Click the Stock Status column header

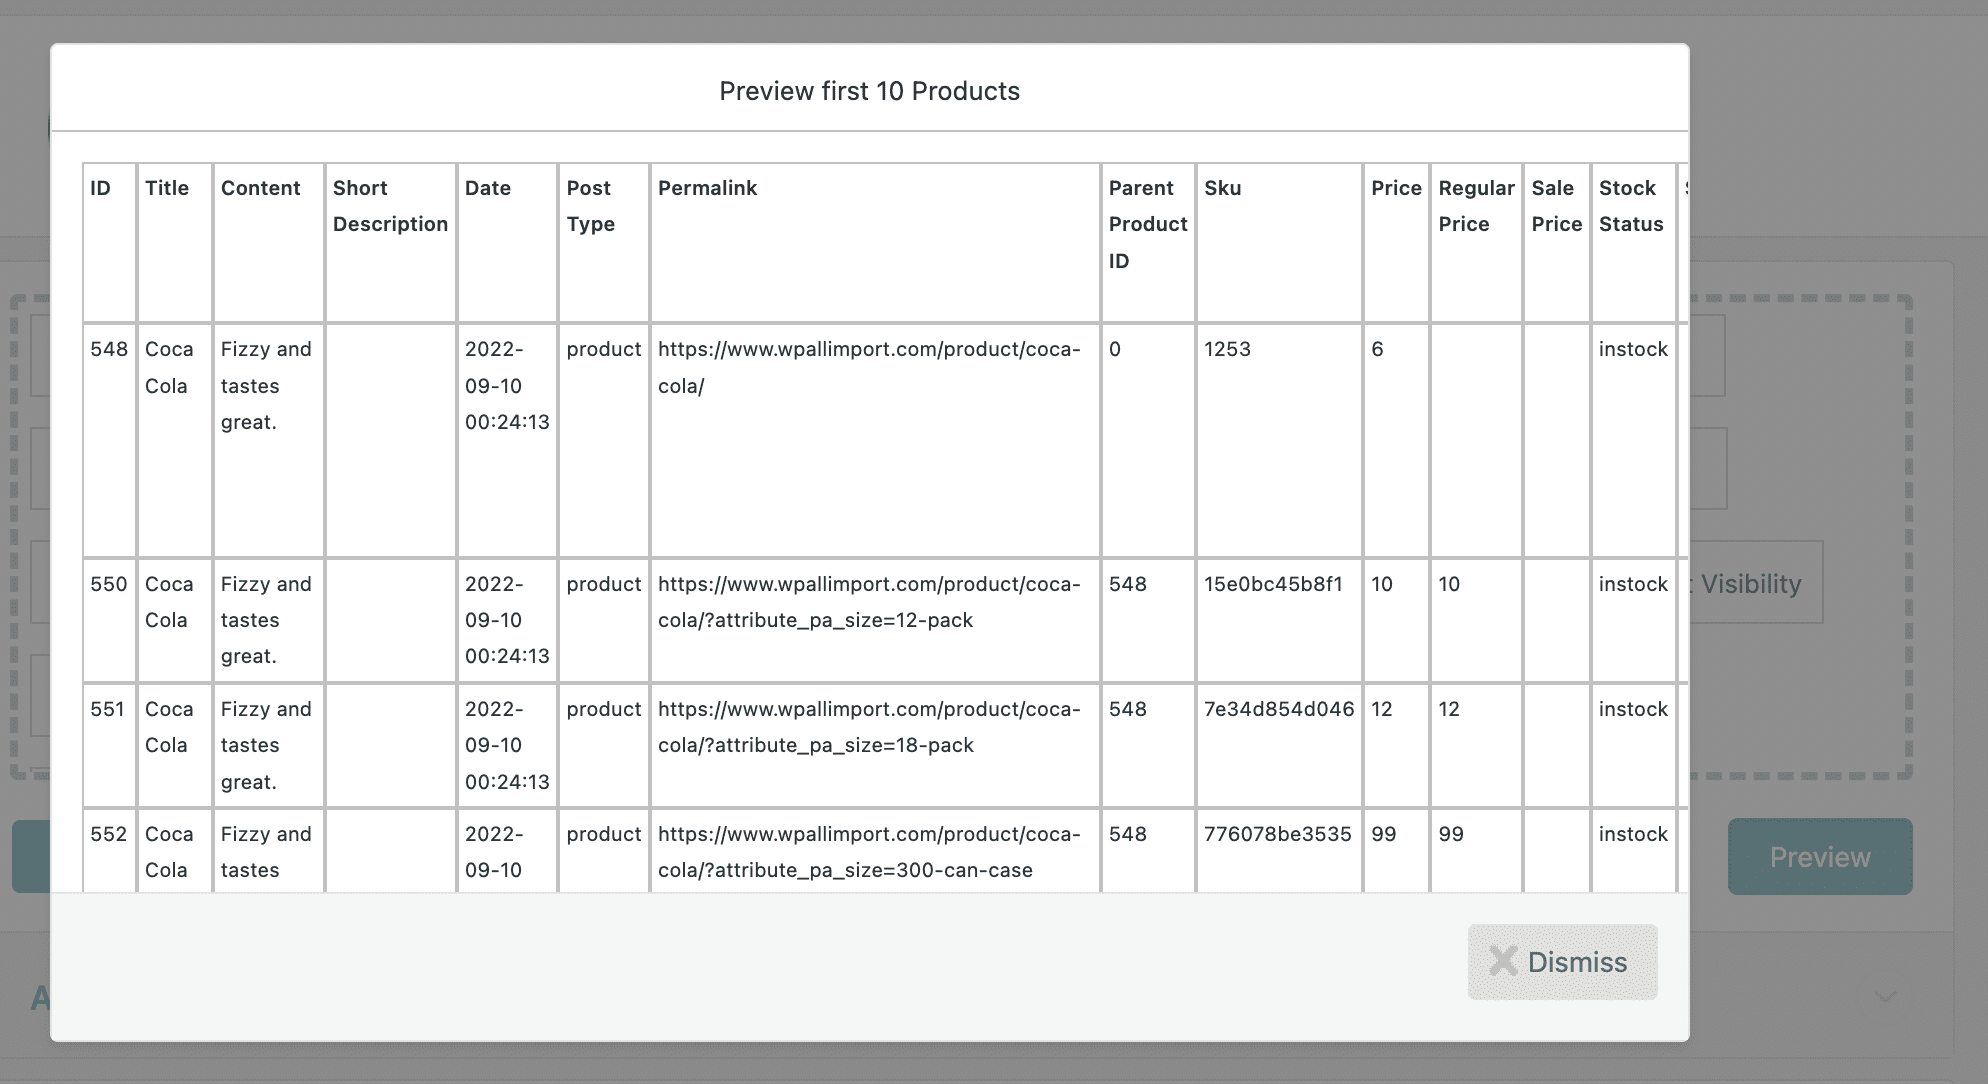pyautogui.click(x=1630, y=206)
